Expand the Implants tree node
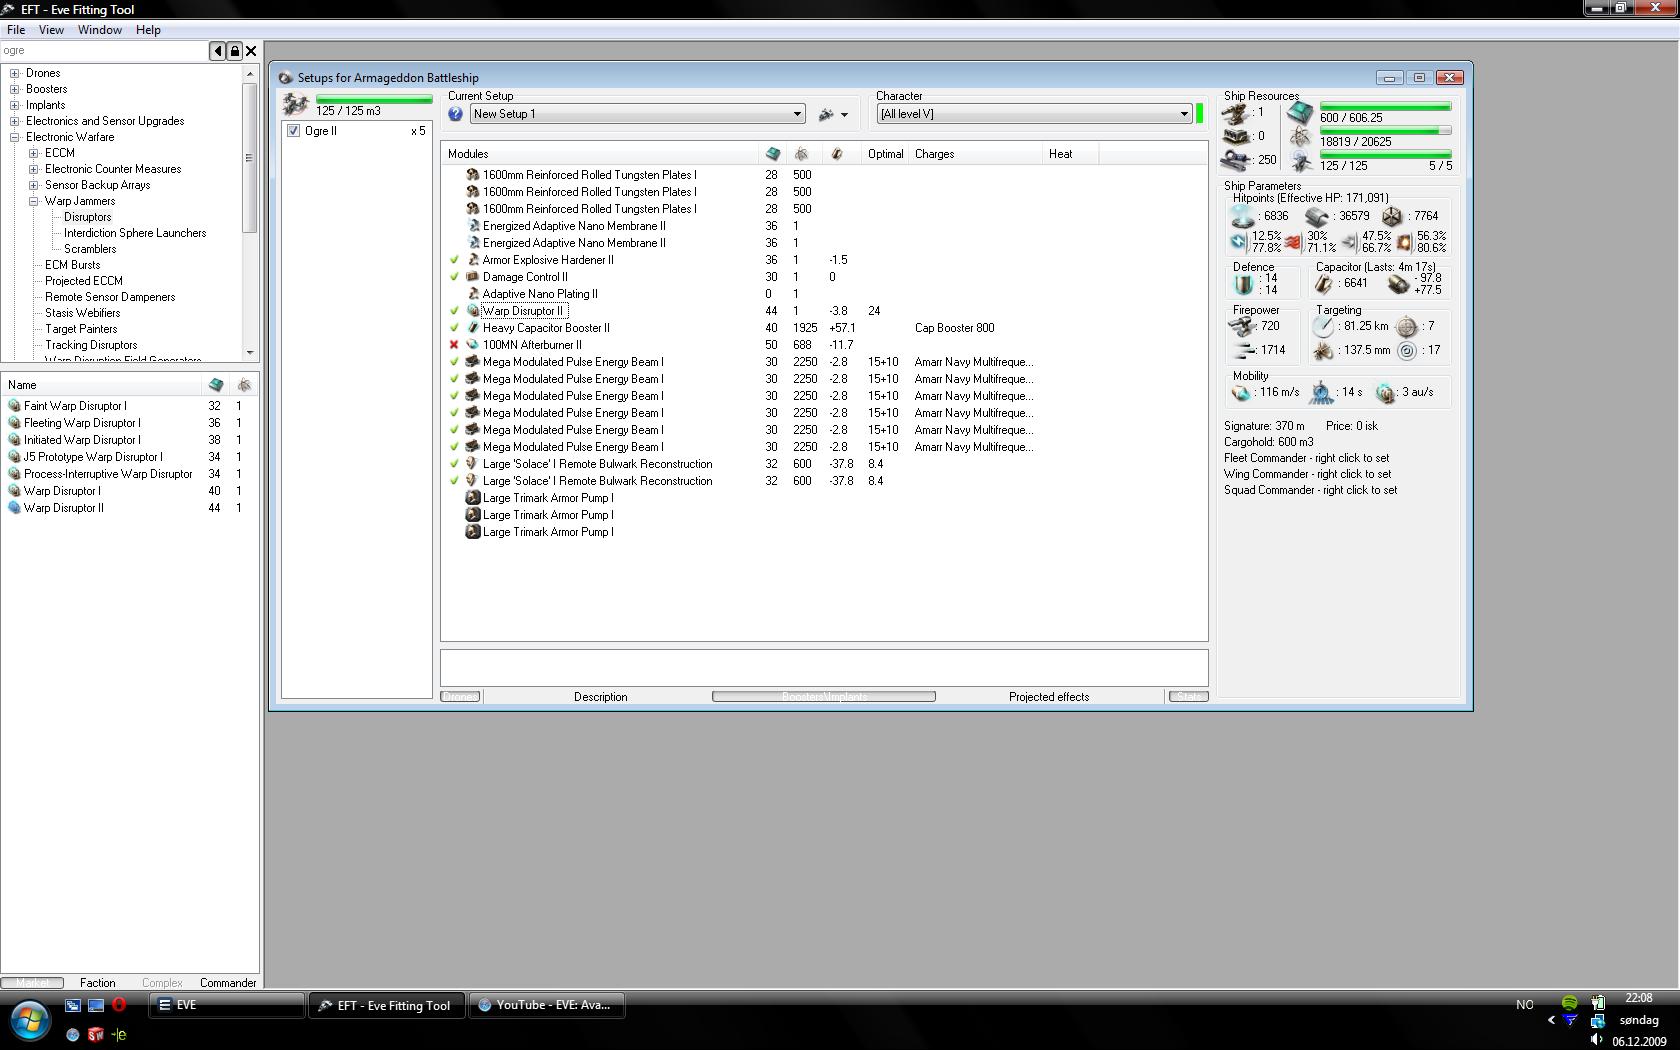Viewport: 1680px width, 1050px height. pos(15,105)
